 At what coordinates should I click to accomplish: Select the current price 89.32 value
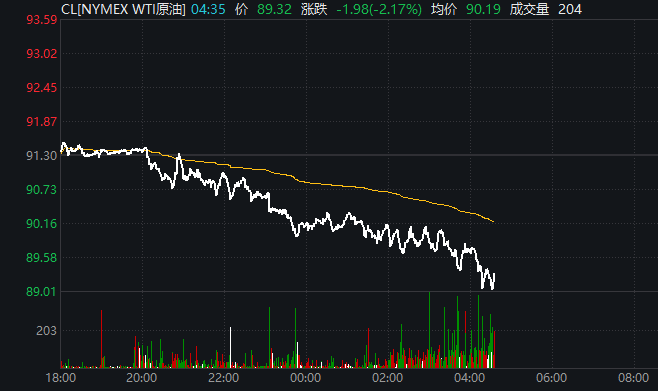274,9
